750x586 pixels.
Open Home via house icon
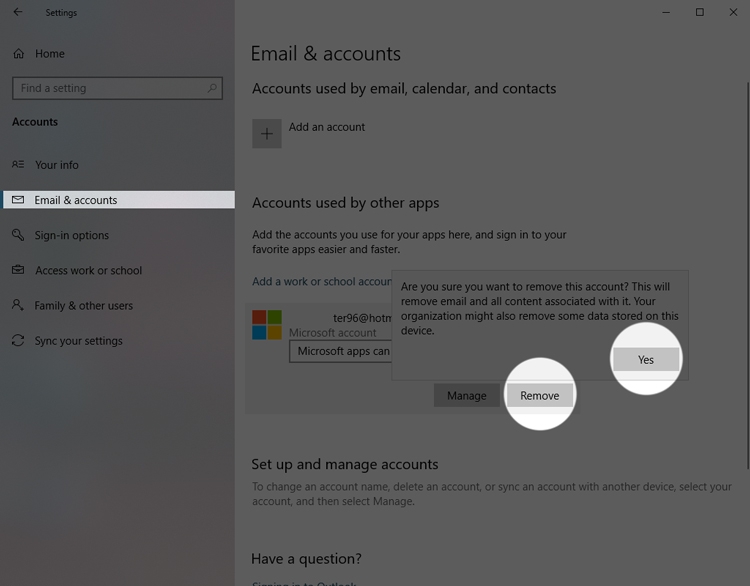pyautogui.click(x=19, y=54)
